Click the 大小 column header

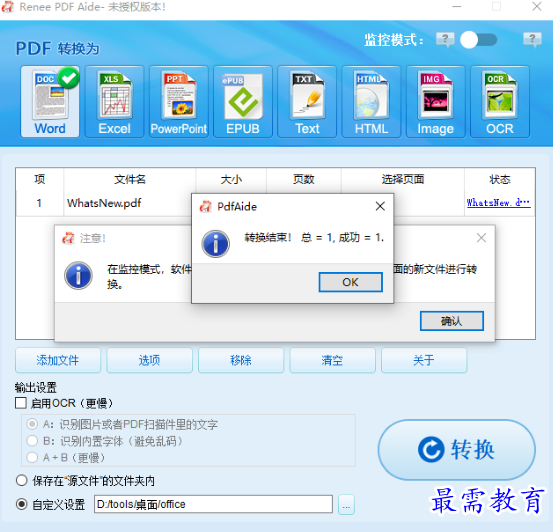[231, 179]
